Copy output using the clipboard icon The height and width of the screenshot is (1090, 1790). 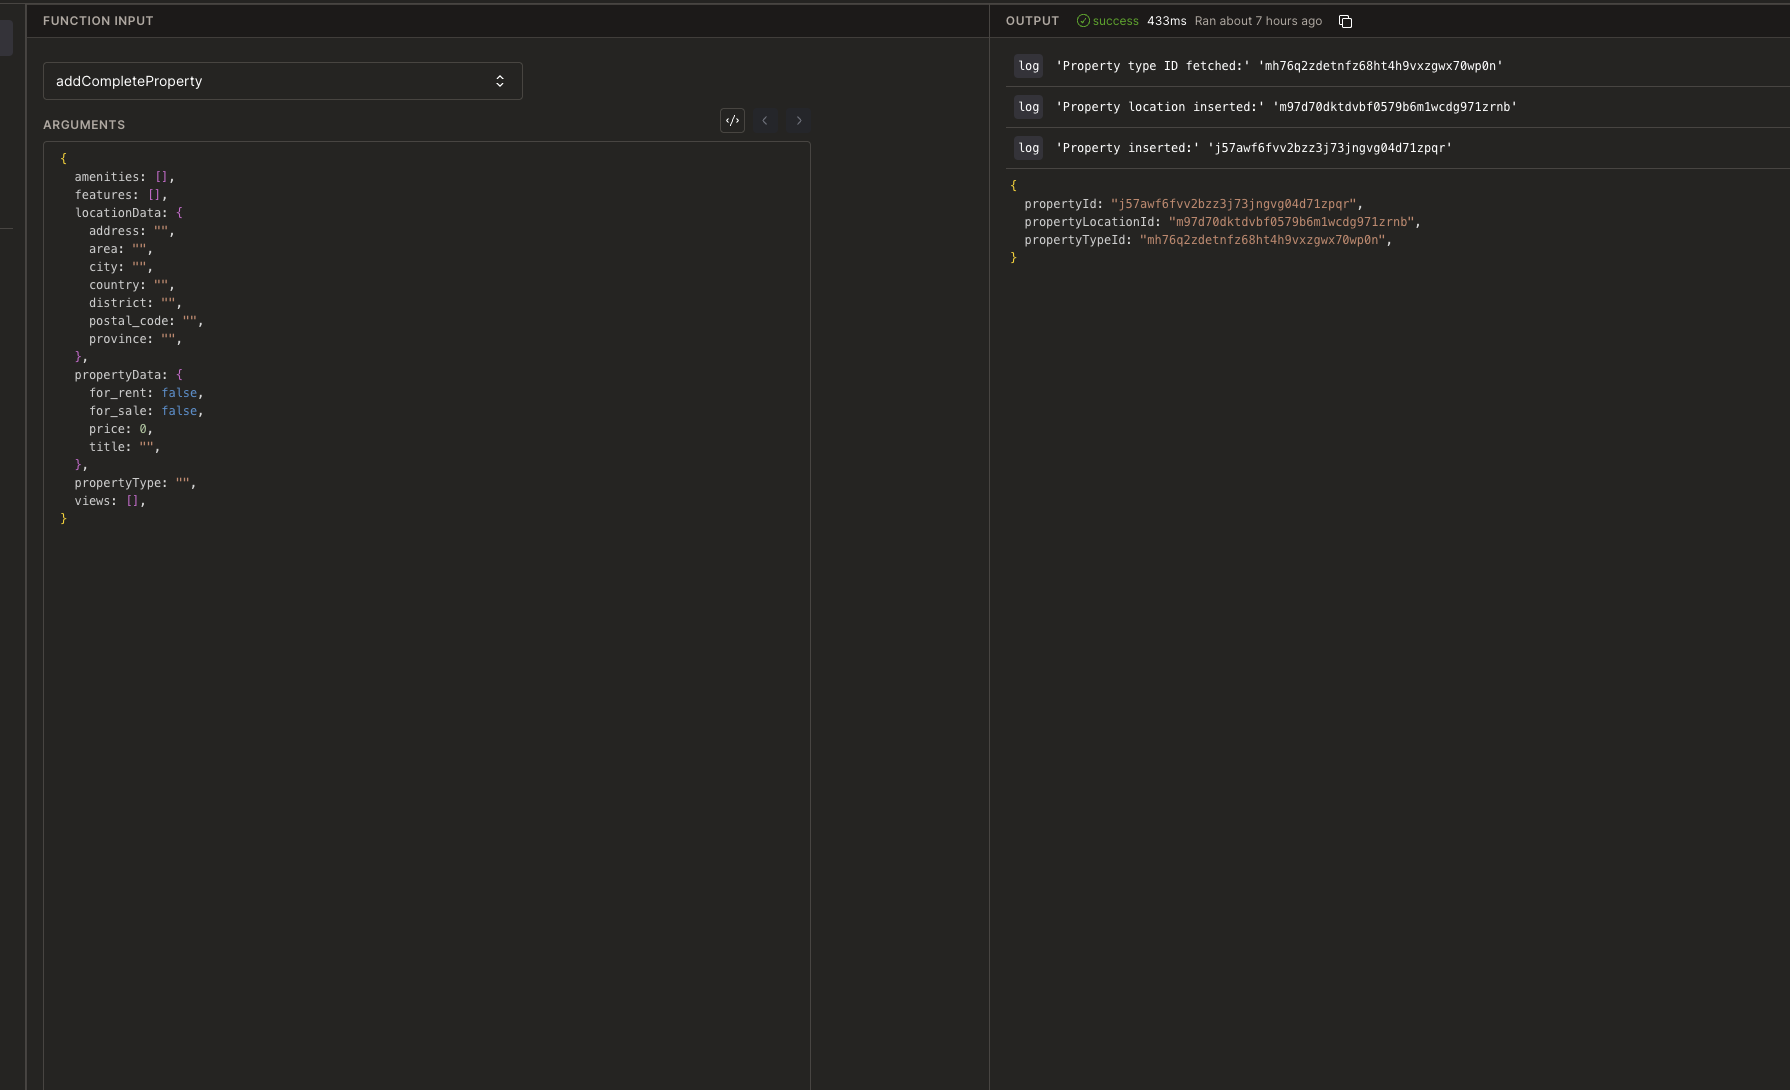click(1345, 21)
